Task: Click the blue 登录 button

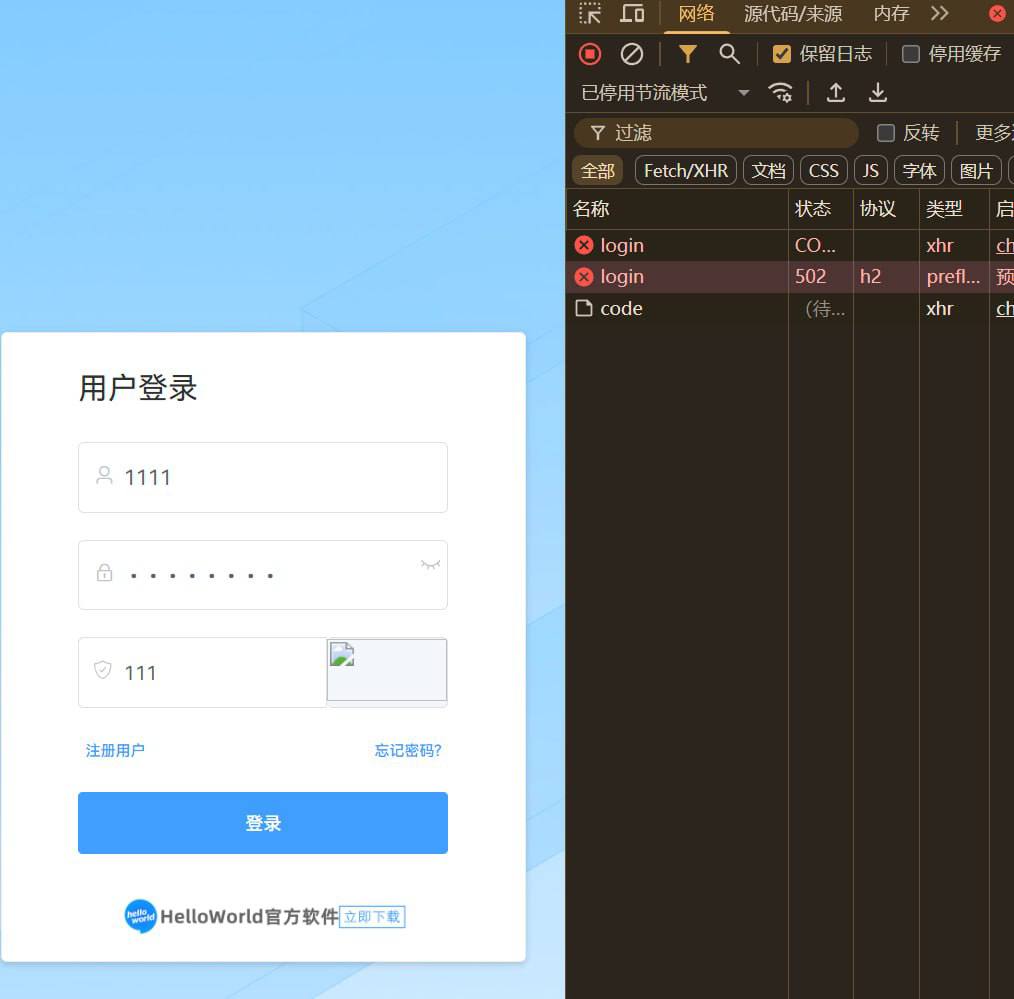Action: tap(263, 823)
